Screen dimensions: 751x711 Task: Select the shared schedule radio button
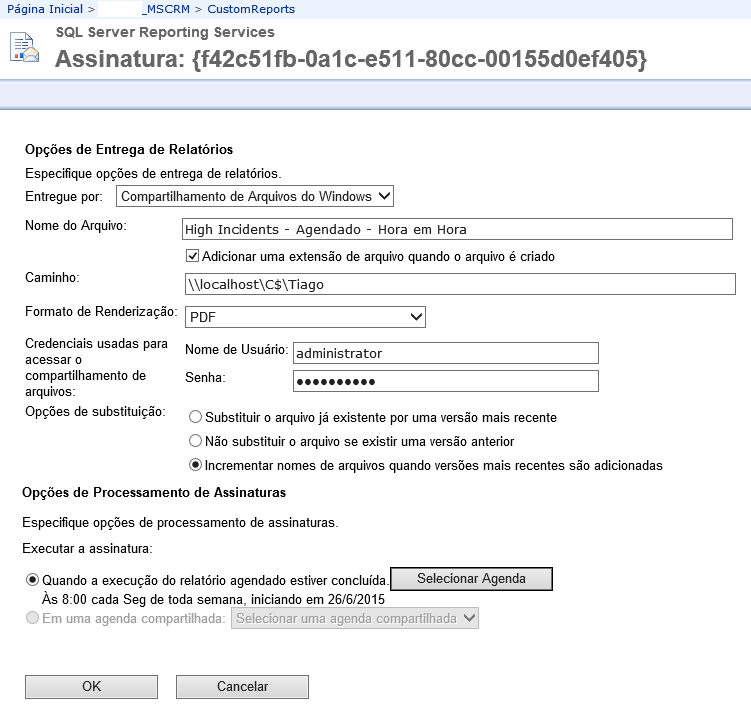[33, 619]
